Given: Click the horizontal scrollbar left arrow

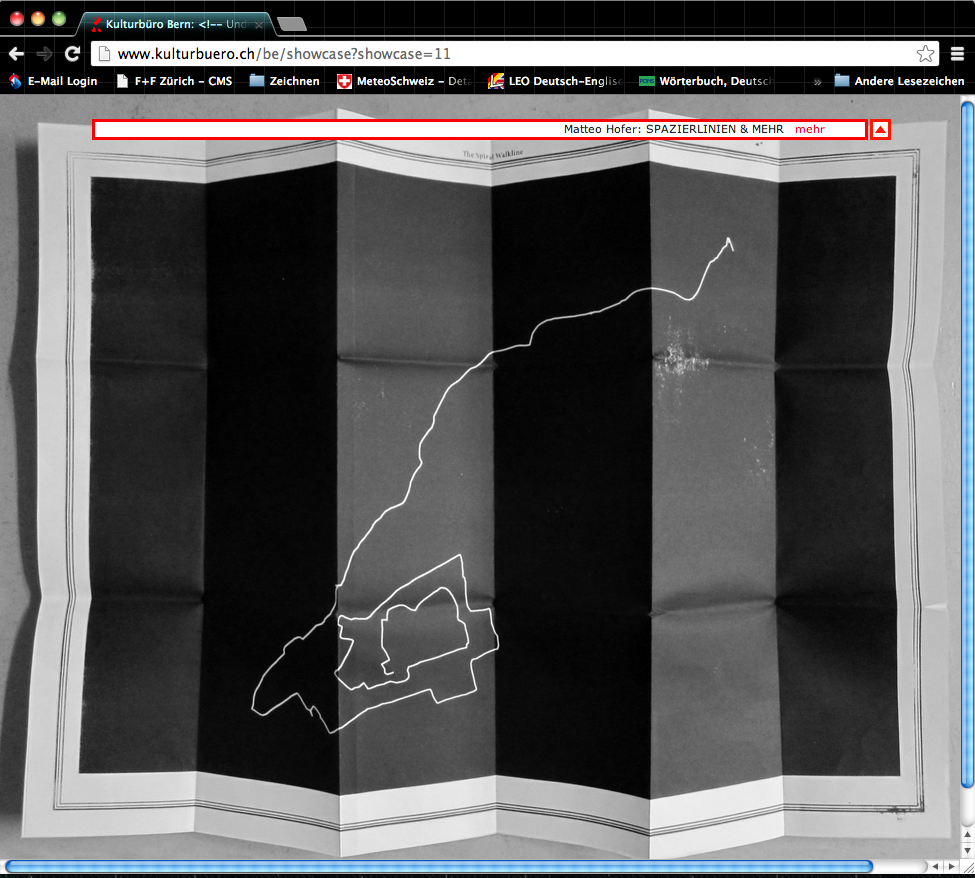Looking at the screenshot, I should point(936,866).
